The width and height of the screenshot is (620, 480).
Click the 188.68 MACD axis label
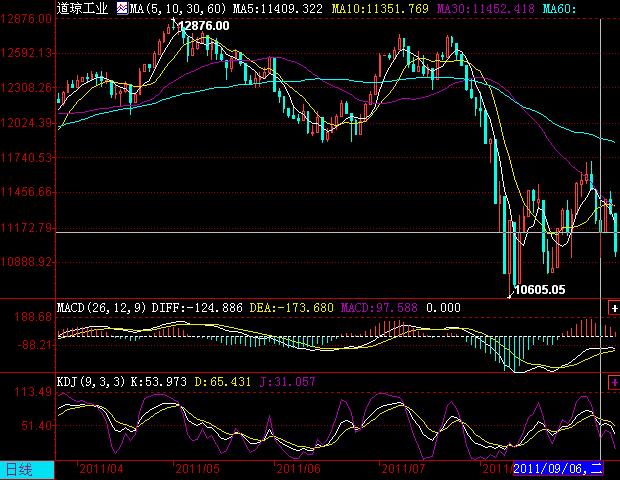coord(33,317)
